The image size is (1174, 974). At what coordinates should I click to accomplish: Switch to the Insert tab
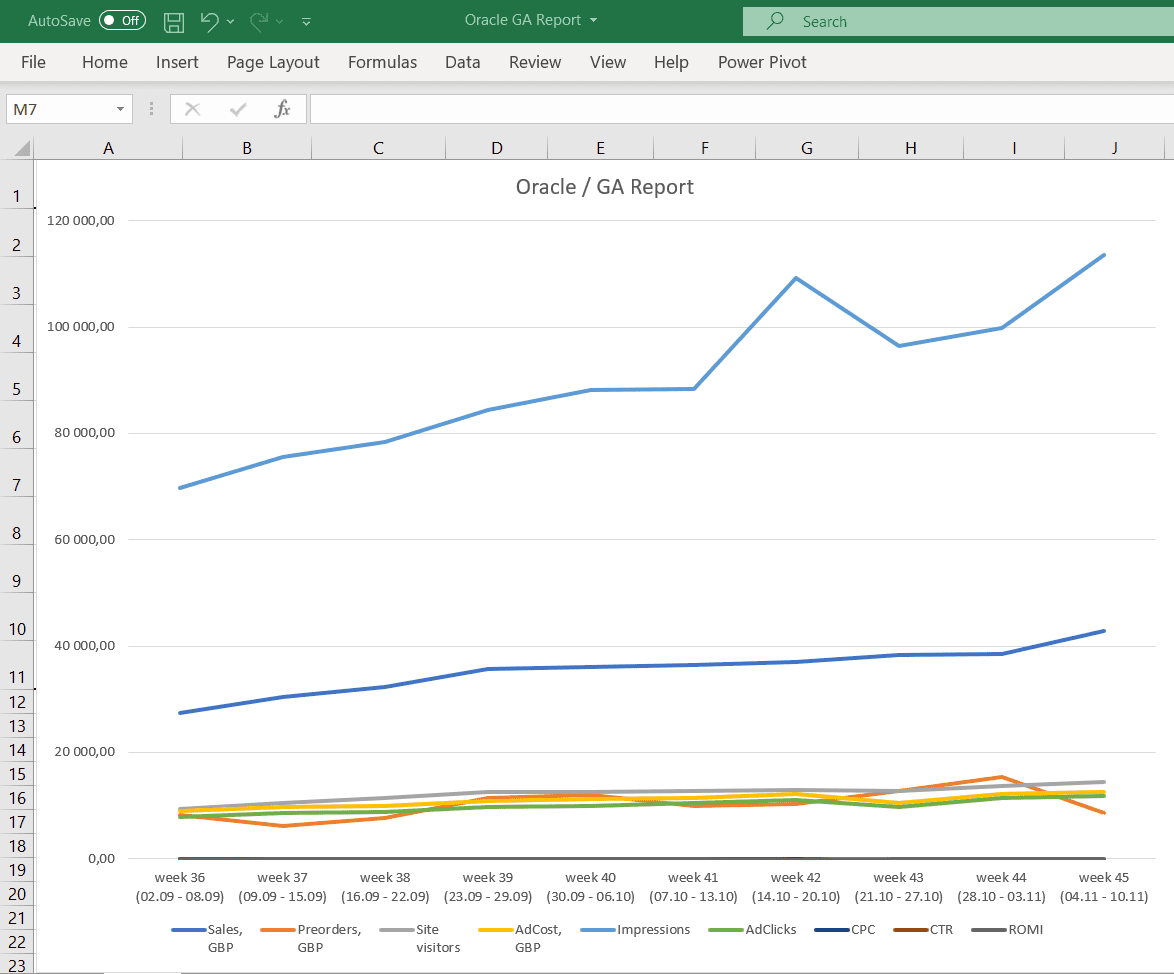coord(177,62)
